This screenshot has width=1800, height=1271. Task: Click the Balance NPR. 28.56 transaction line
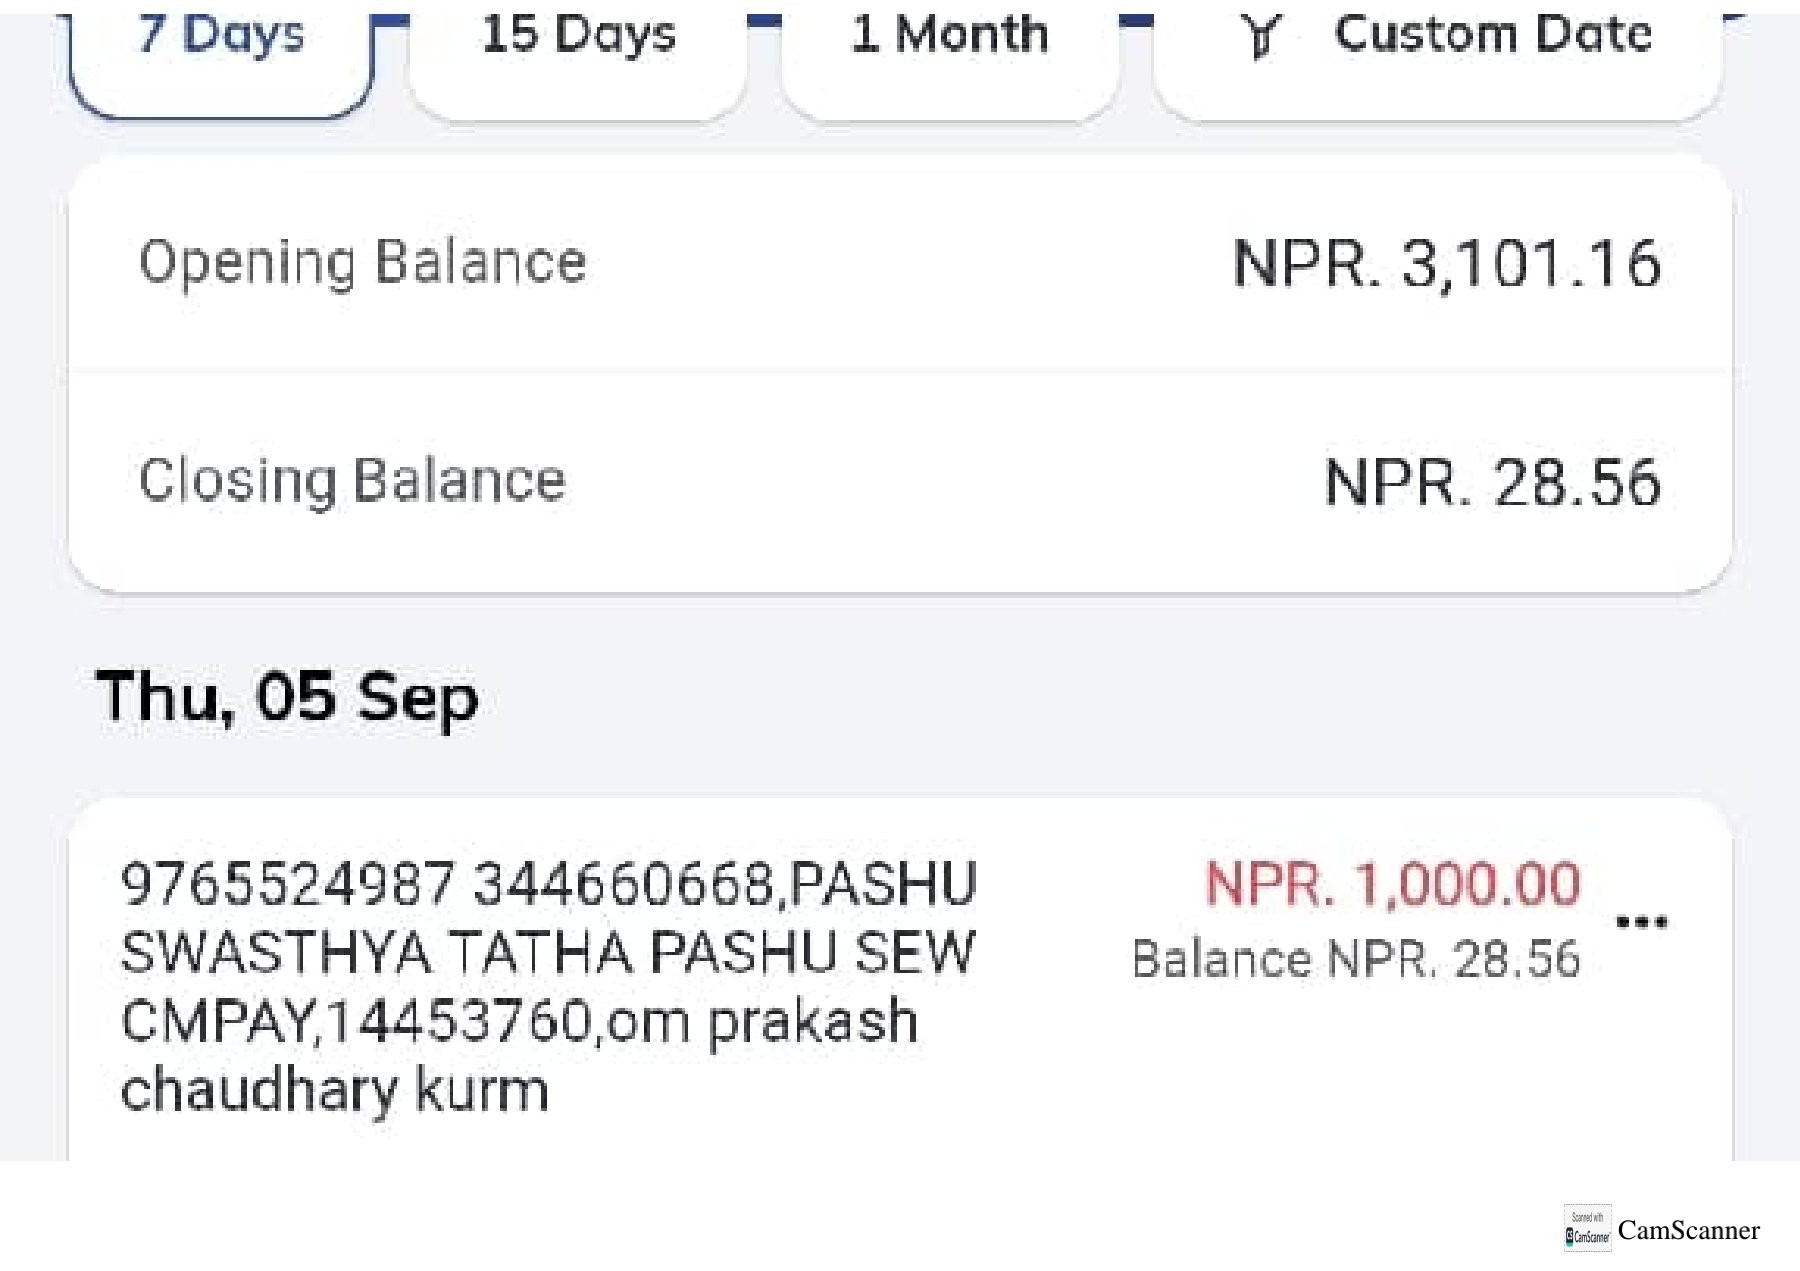tap(1356, 959)
